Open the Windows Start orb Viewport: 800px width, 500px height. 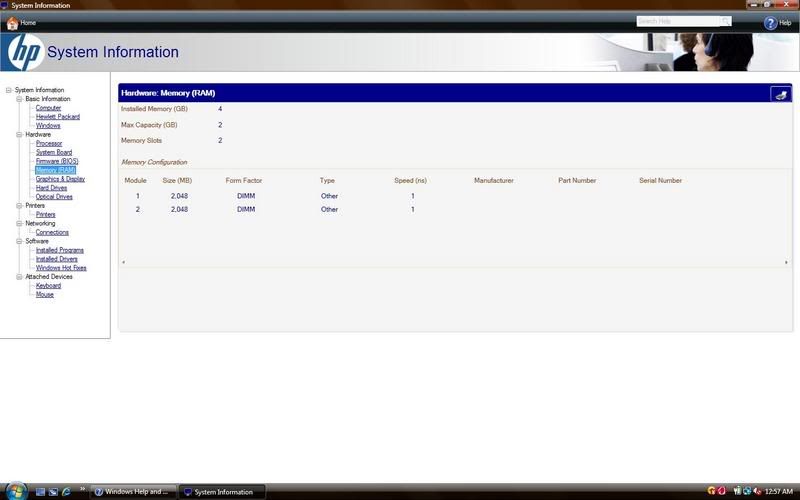[x=16, y=491]
